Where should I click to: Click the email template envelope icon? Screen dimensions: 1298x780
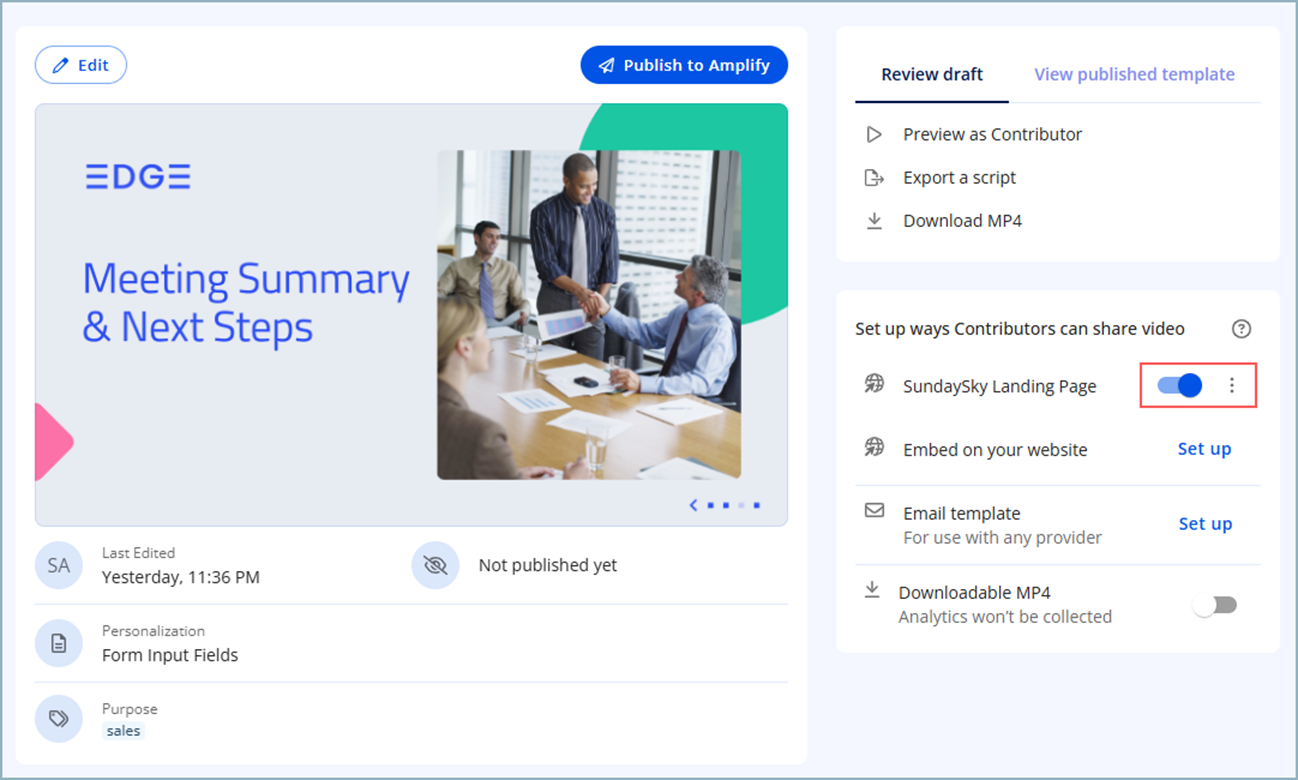click(874, 511)
